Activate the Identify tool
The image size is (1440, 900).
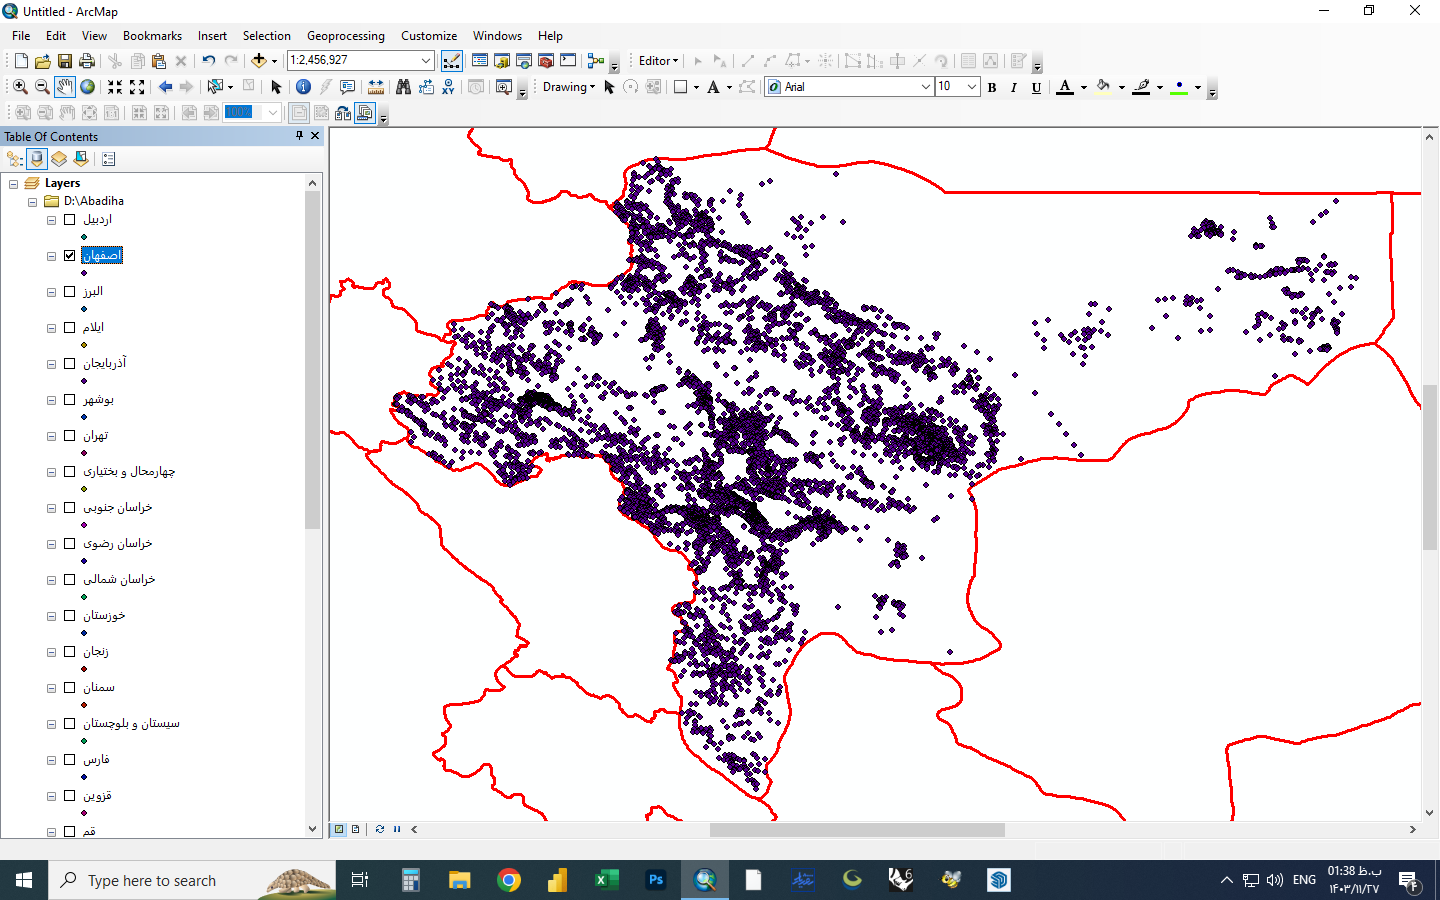(x=303, y=87)
